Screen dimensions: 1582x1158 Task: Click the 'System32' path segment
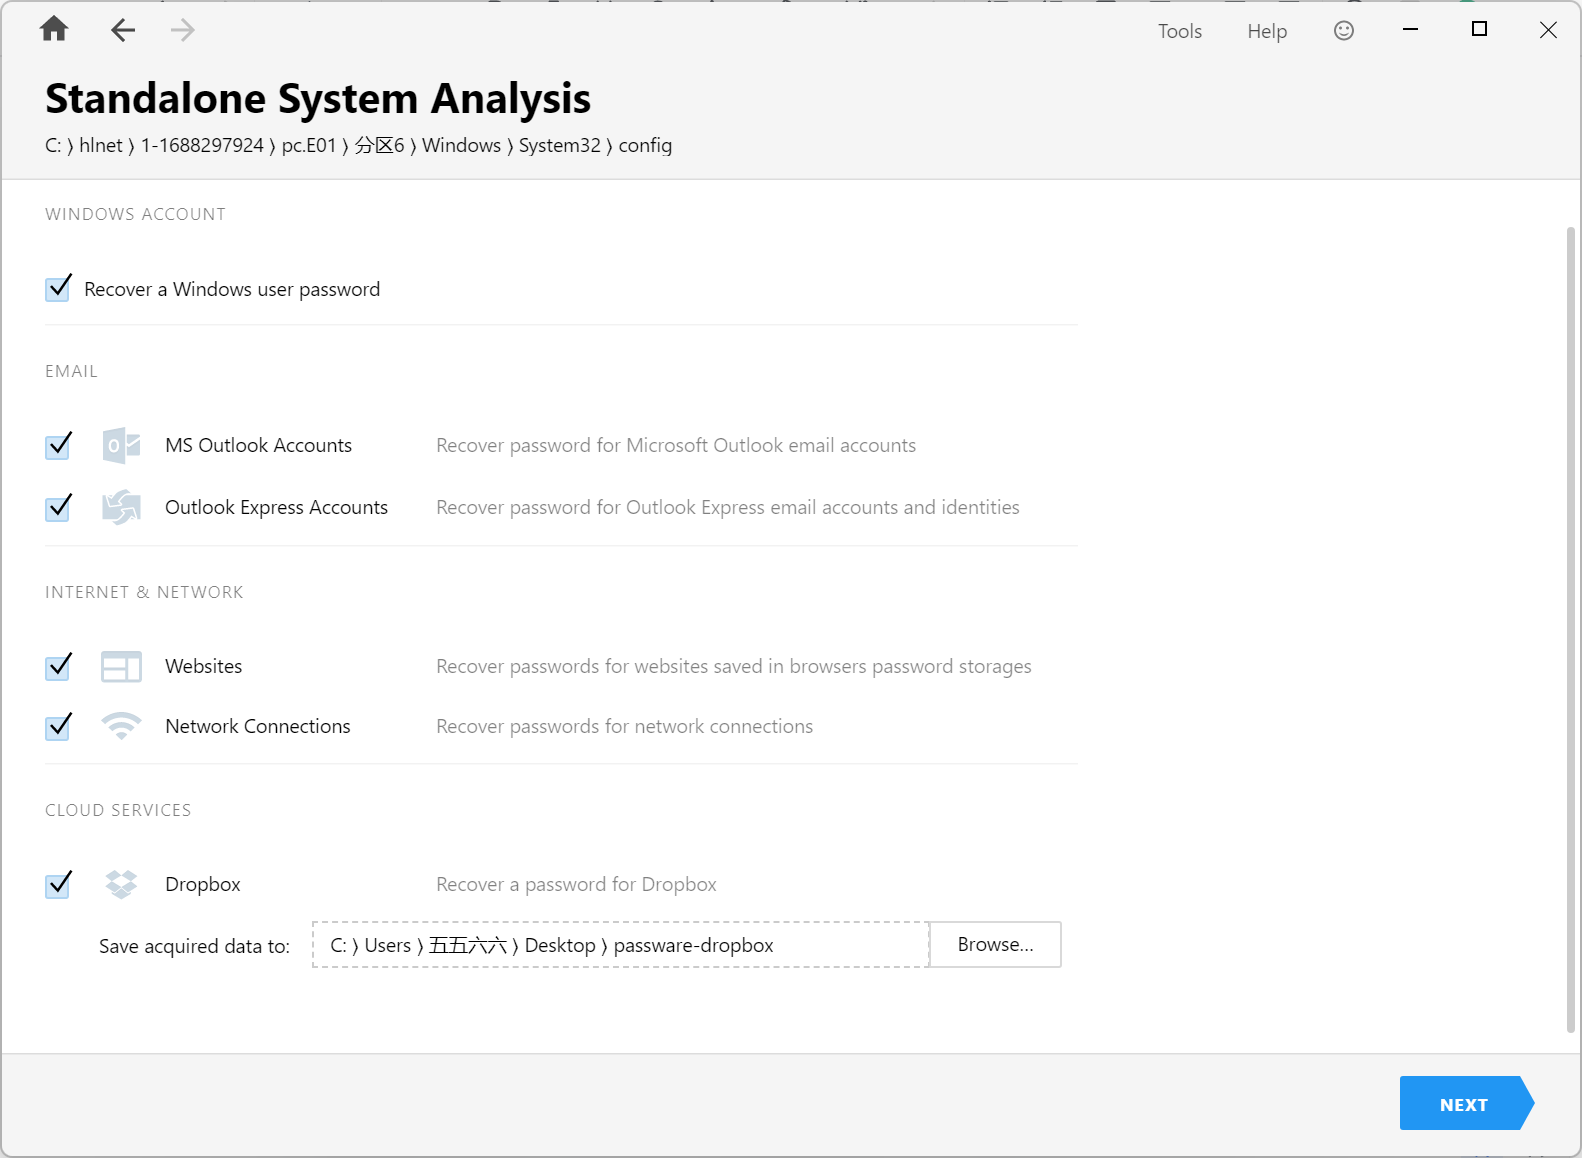[559, 145]
